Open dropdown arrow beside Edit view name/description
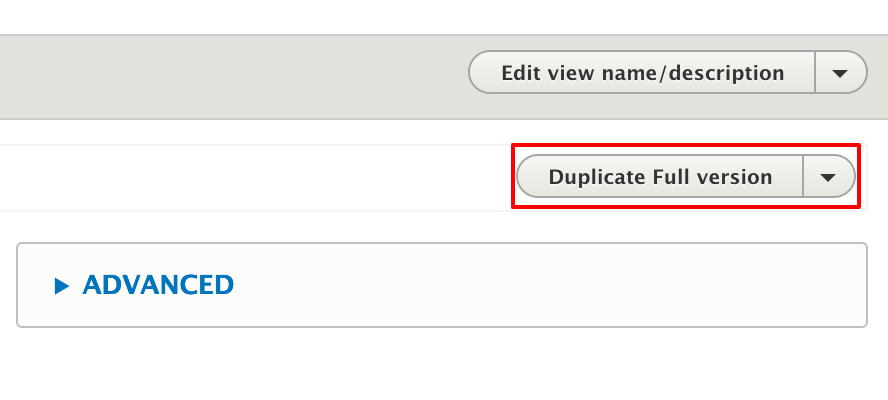The height and width of the screenshot is (400, 888). (x=840, y=73)
